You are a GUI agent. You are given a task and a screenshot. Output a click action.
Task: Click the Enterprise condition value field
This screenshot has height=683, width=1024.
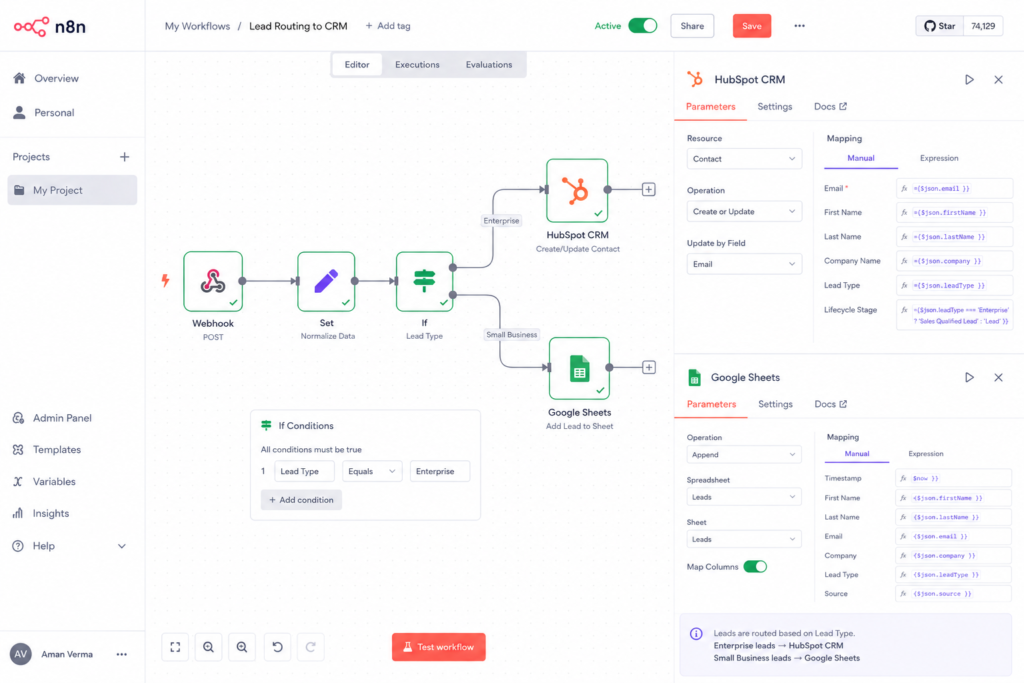[x=440, y=471]
